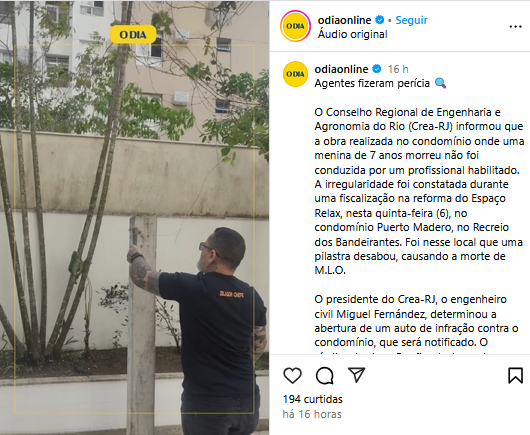Open the odiaonline username in header
530x435 pixels.
[x=344, y=20]
